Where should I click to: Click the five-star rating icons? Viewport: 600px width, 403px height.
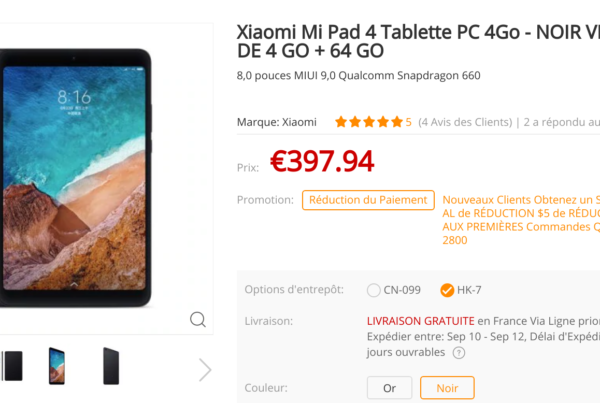tap(369, 122)
